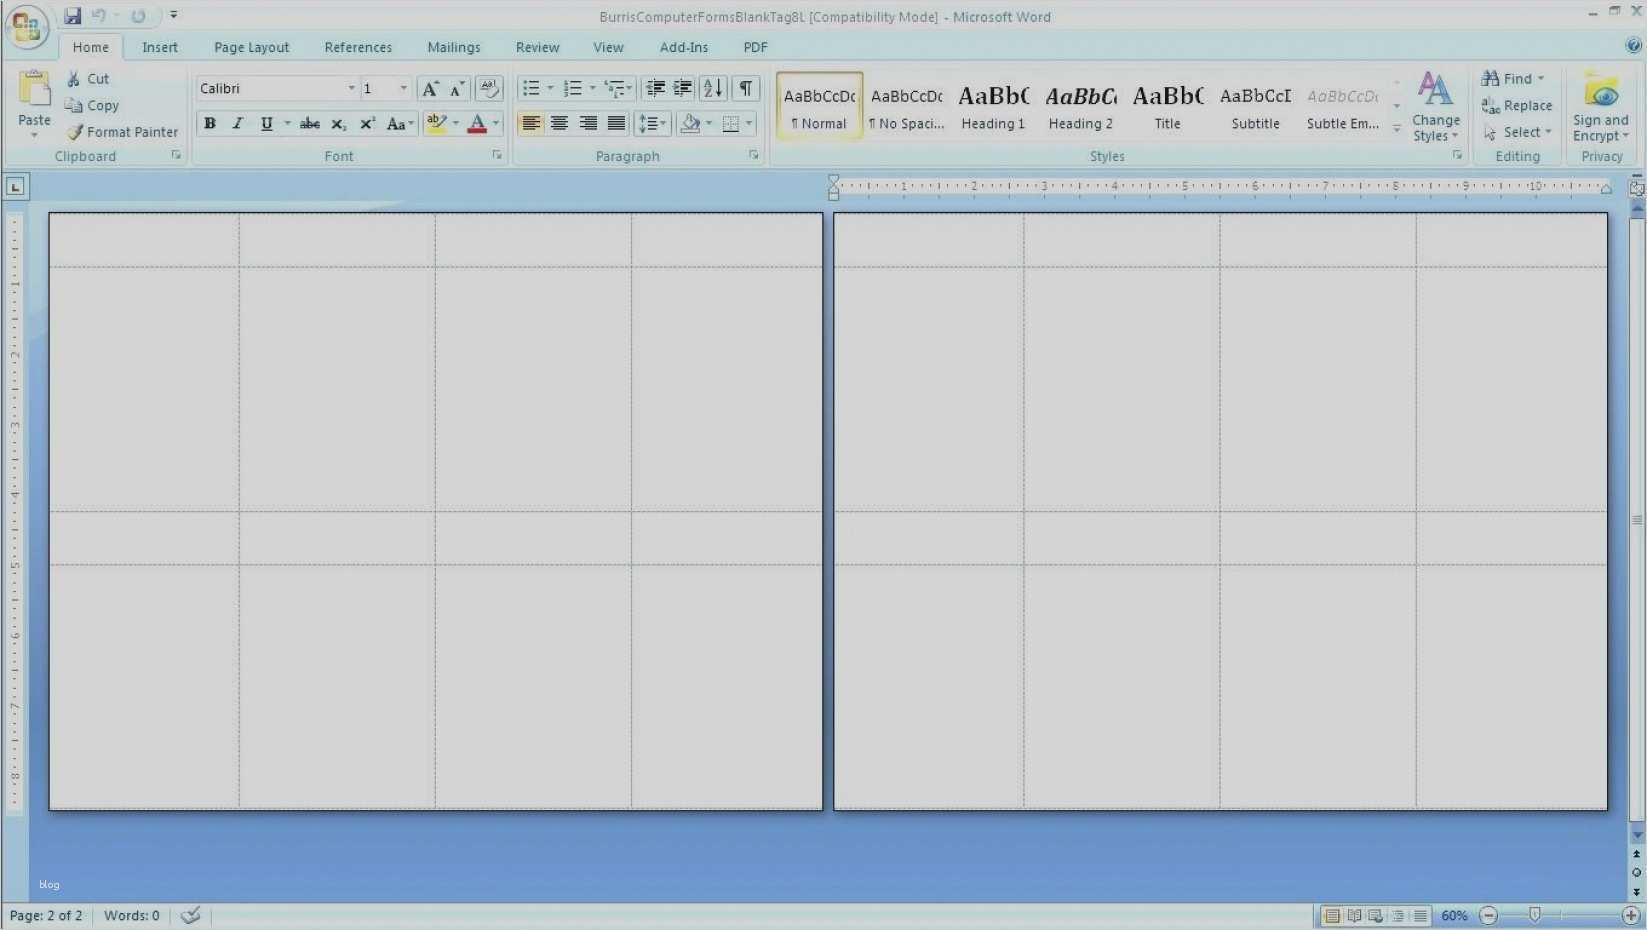The width and height of the screenshot is (1647, 930).
Task: Click Sign and Encrypt
Action: pos(1601,107)
